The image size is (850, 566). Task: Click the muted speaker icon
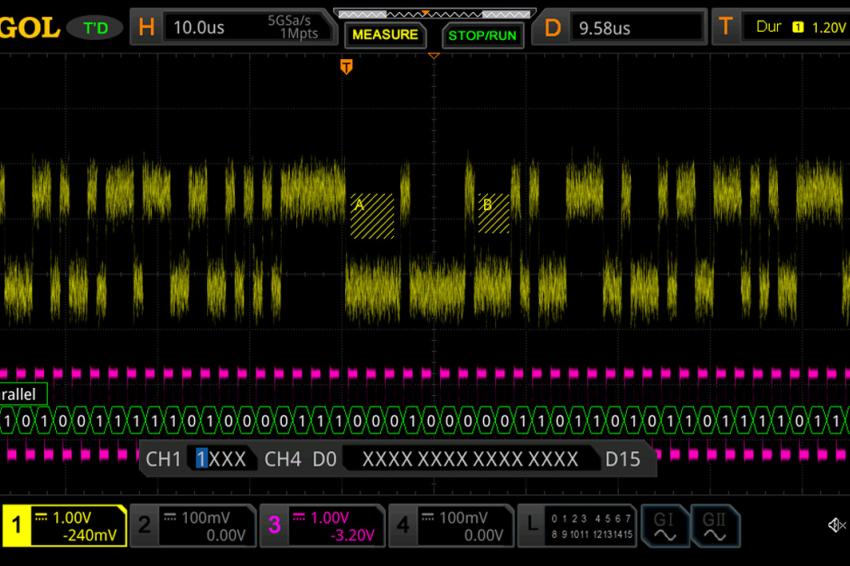click(x=836, y=525)
